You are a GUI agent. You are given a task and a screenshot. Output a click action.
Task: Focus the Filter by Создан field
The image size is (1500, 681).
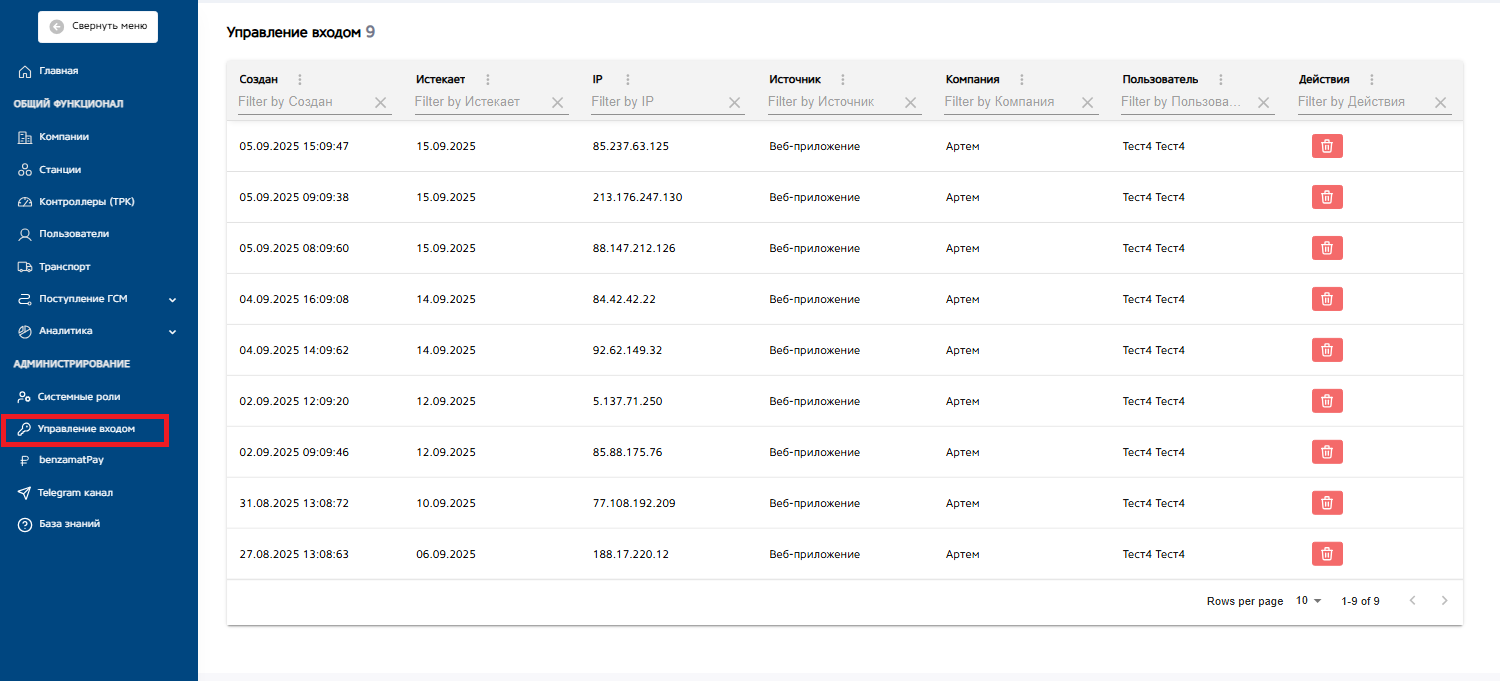[302, 102]
